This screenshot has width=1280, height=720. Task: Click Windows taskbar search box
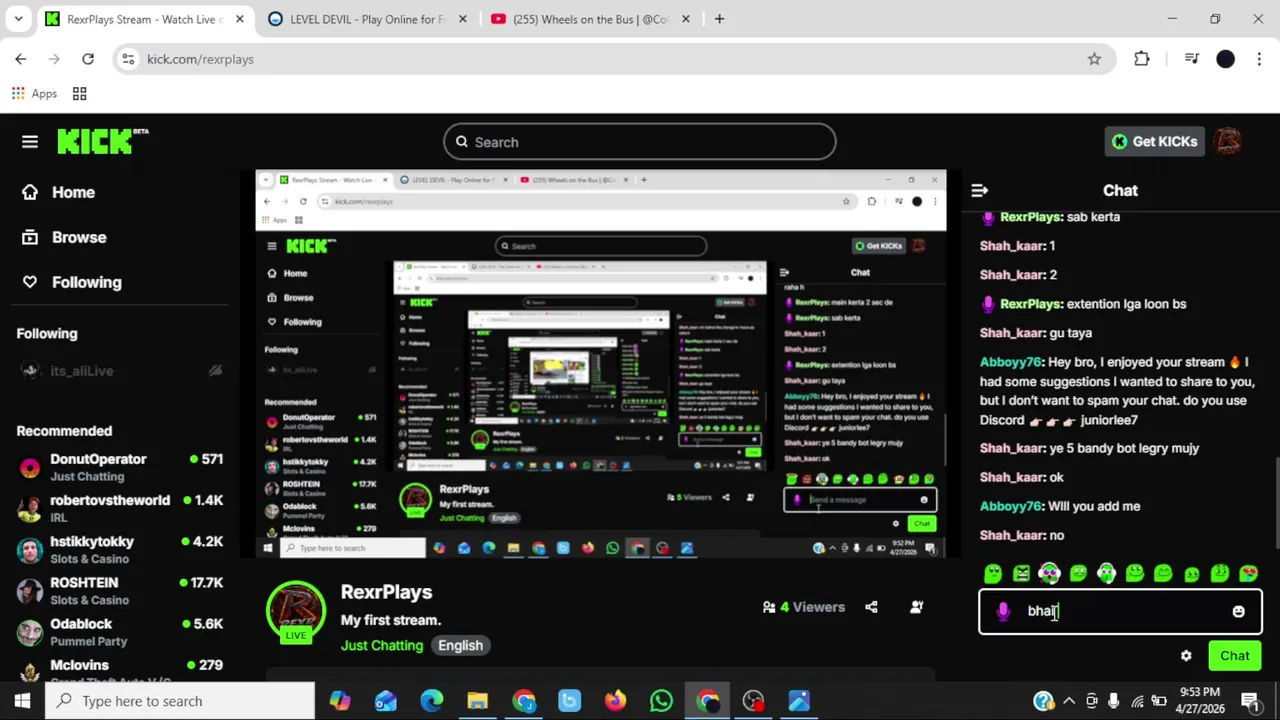point(180,701)
